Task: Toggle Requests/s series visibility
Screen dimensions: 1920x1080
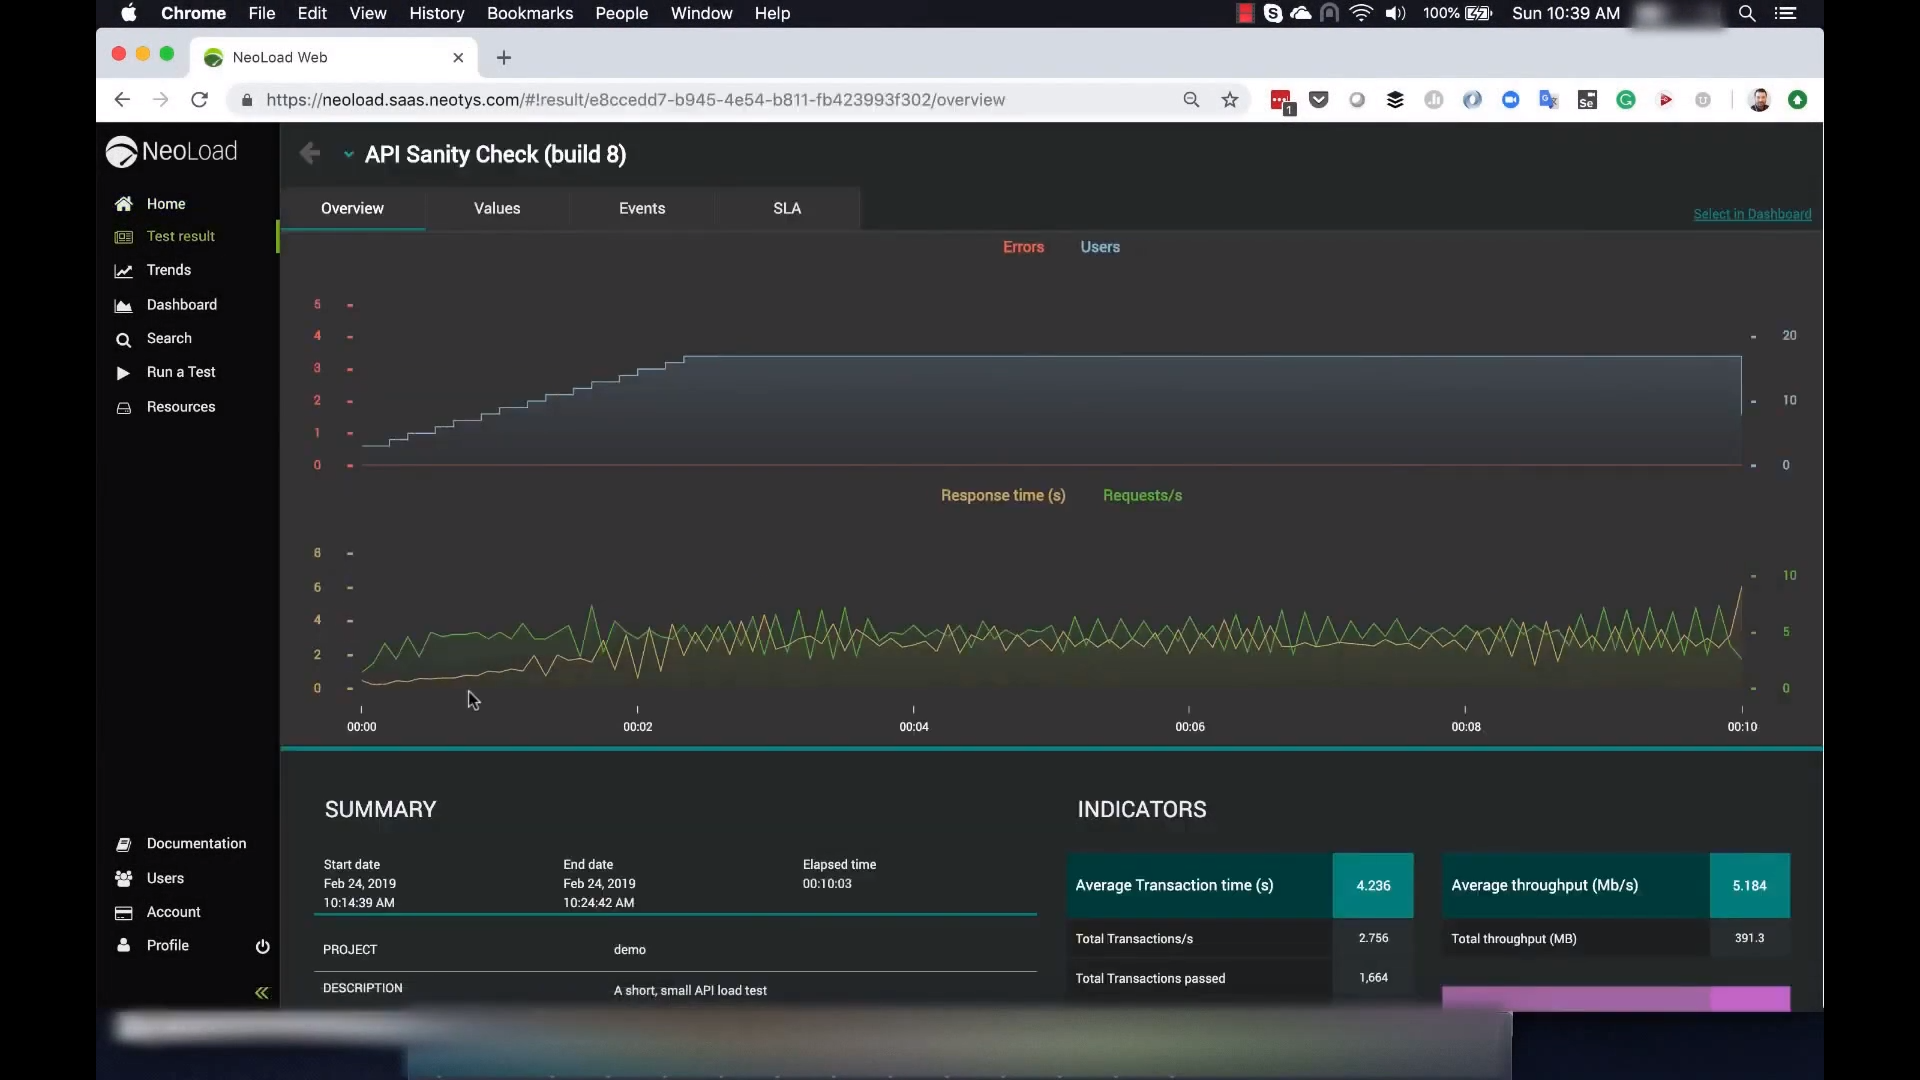Action: (1142, 495)
